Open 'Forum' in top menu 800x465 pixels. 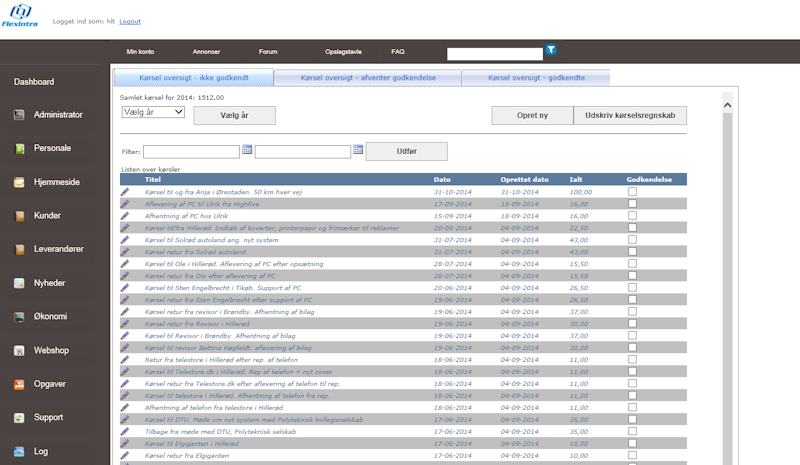coord(268,52)
